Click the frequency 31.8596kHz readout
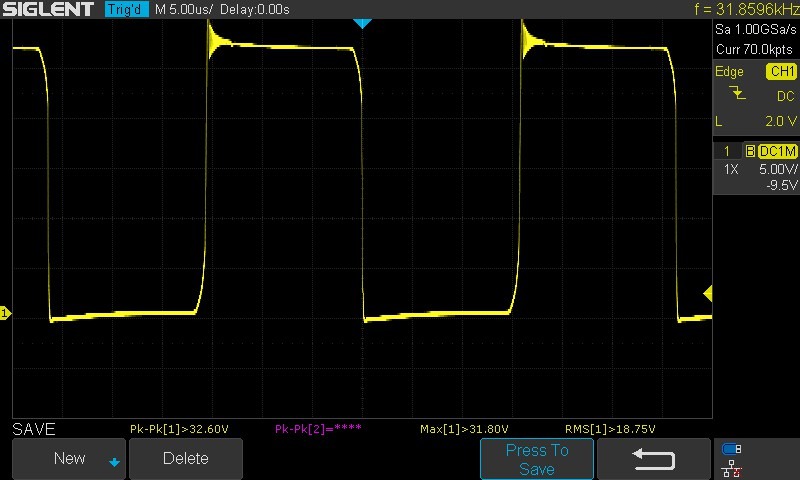Screen dimensions: 800x480 point(747,9)
